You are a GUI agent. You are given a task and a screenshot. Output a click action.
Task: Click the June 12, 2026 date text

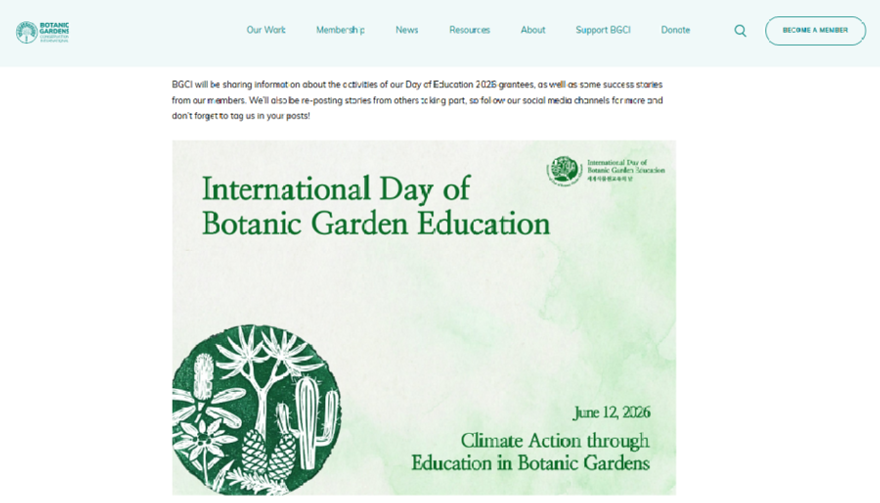tap(611, 413)
